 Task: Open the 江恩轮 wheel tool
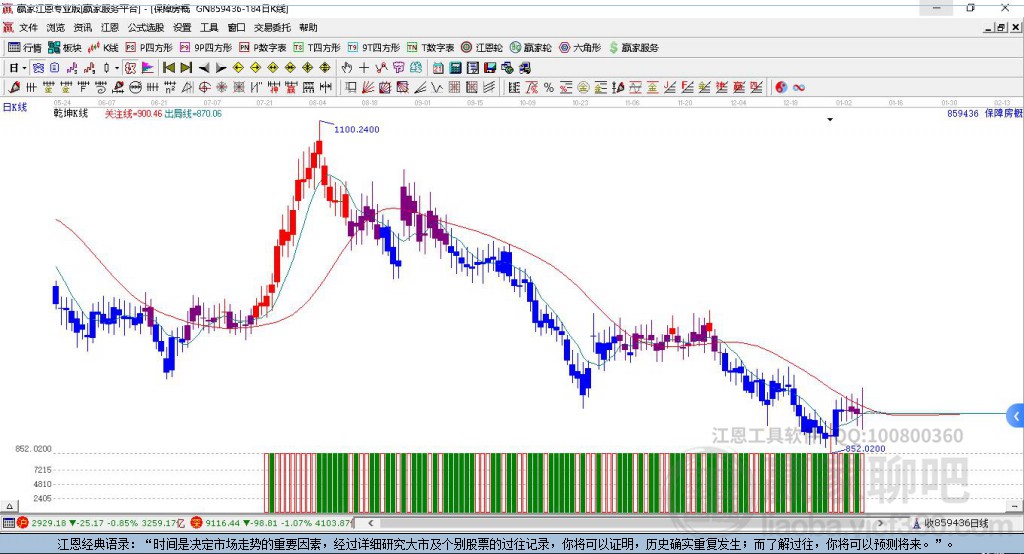pyautogui.click(x=489, y=47)
